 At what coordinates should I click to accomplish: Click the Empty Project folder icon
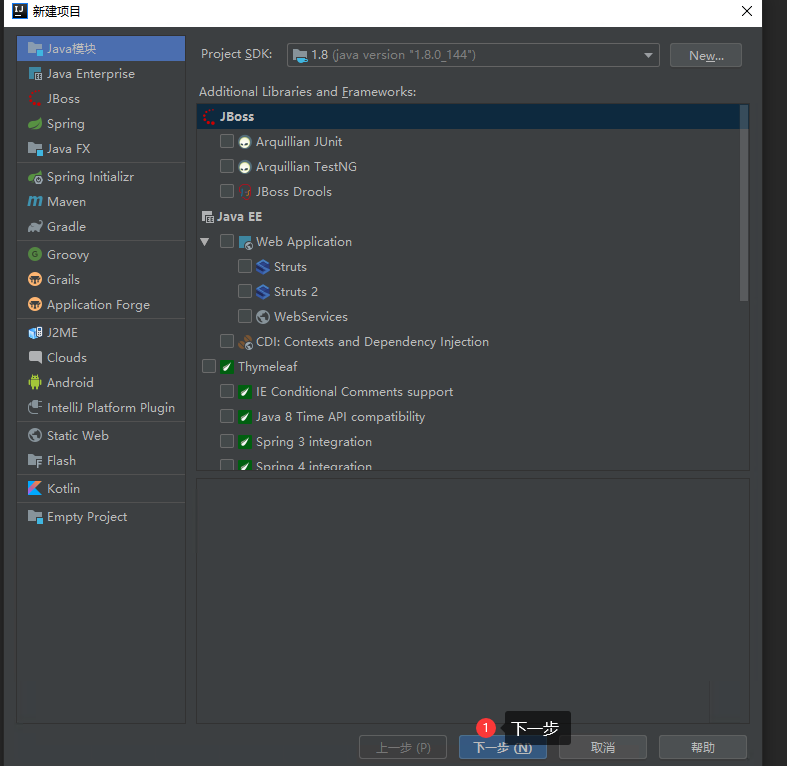[x=35, y=517]
